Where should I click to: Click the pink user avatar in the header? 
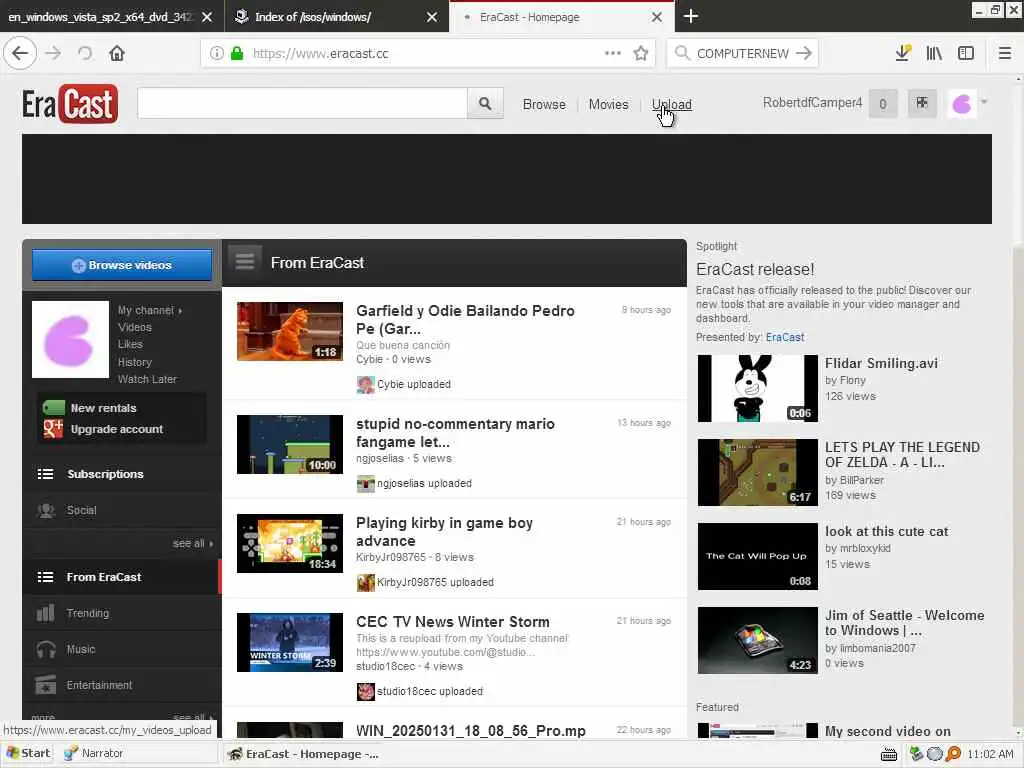pyautogui.click(x=962, y=103)
